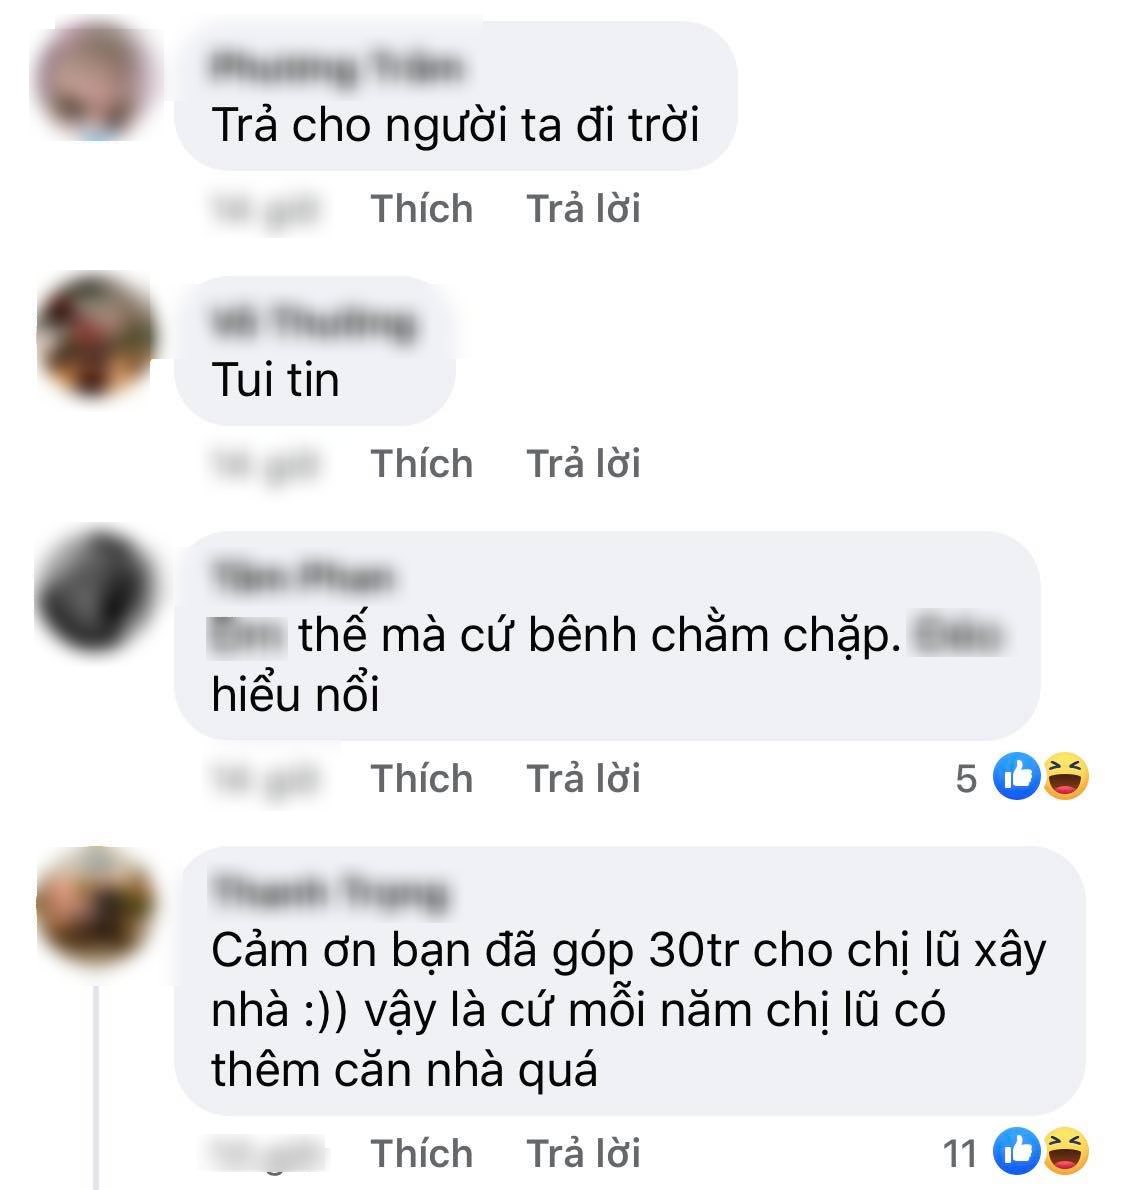Open avatar of '30tr cho chị' commenter
The image size is (1125, 1190).
tap(96, 905)
